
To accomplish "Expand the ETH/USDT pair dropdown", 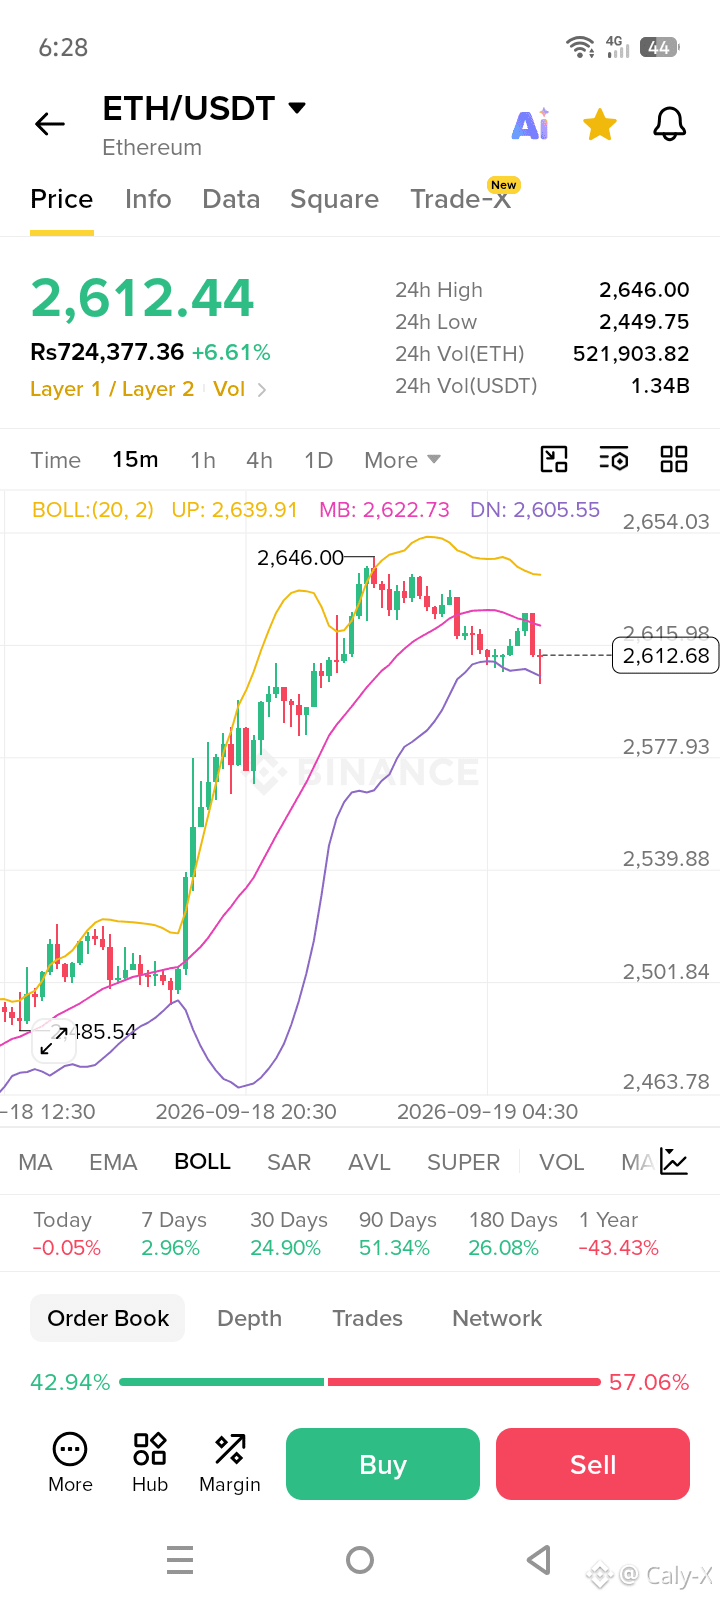I will click(297, 108).
